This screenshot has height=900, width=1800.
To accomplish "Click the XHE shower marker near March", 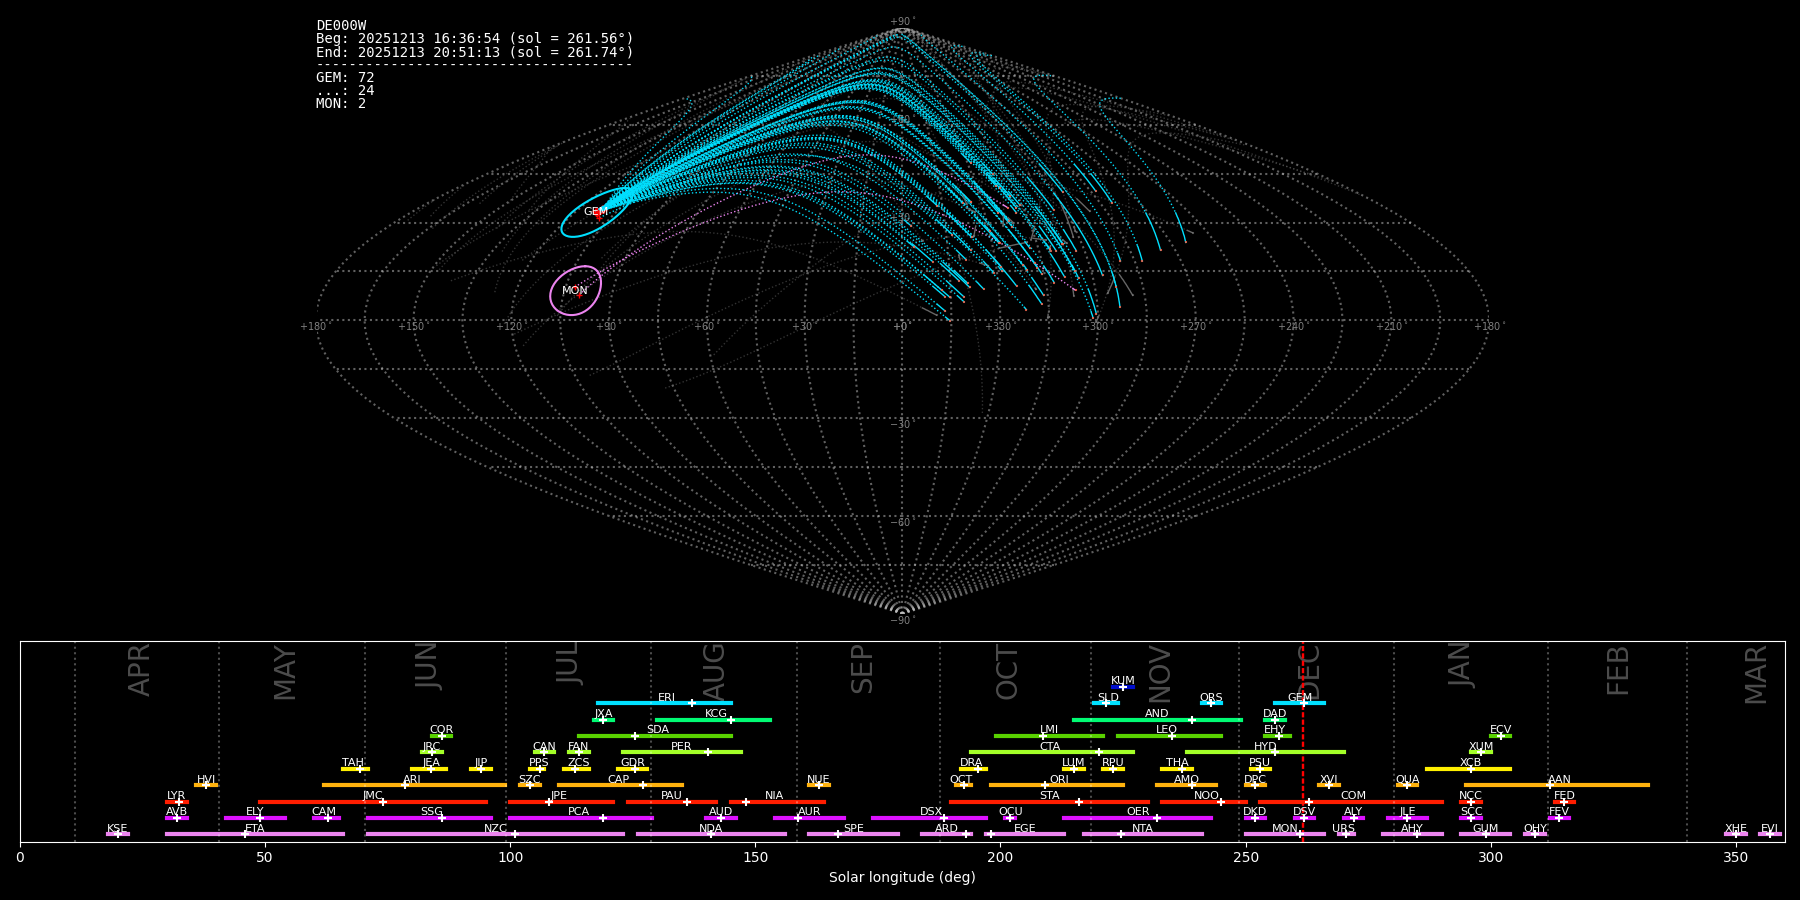I will pyautogui.click(x=1736, y=834).
